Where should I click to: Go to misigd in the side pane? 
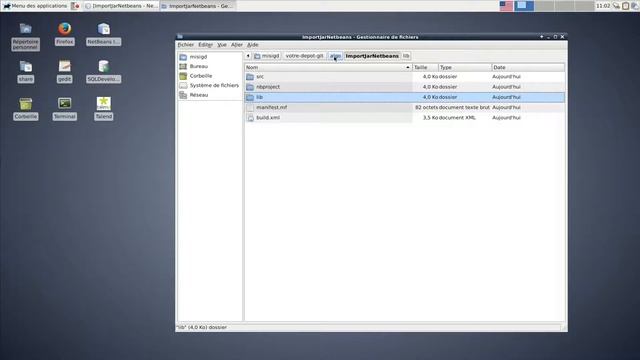click(x=210, y=57)
